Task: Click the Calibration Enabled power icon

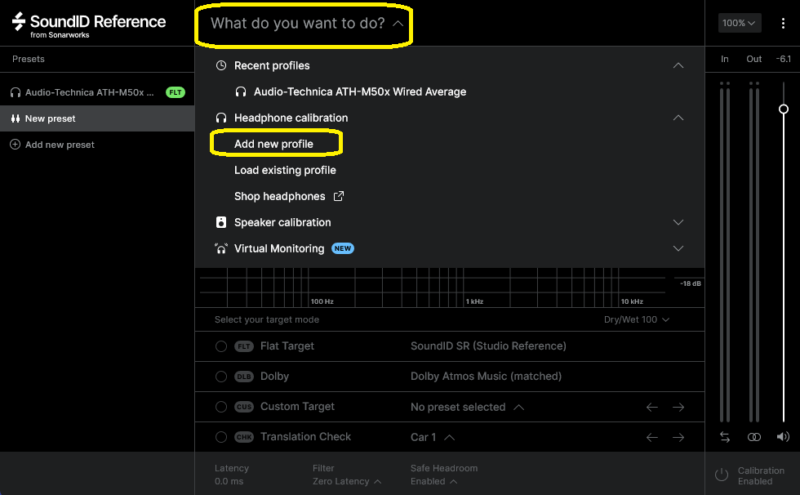Action: [x=721, y=475]
